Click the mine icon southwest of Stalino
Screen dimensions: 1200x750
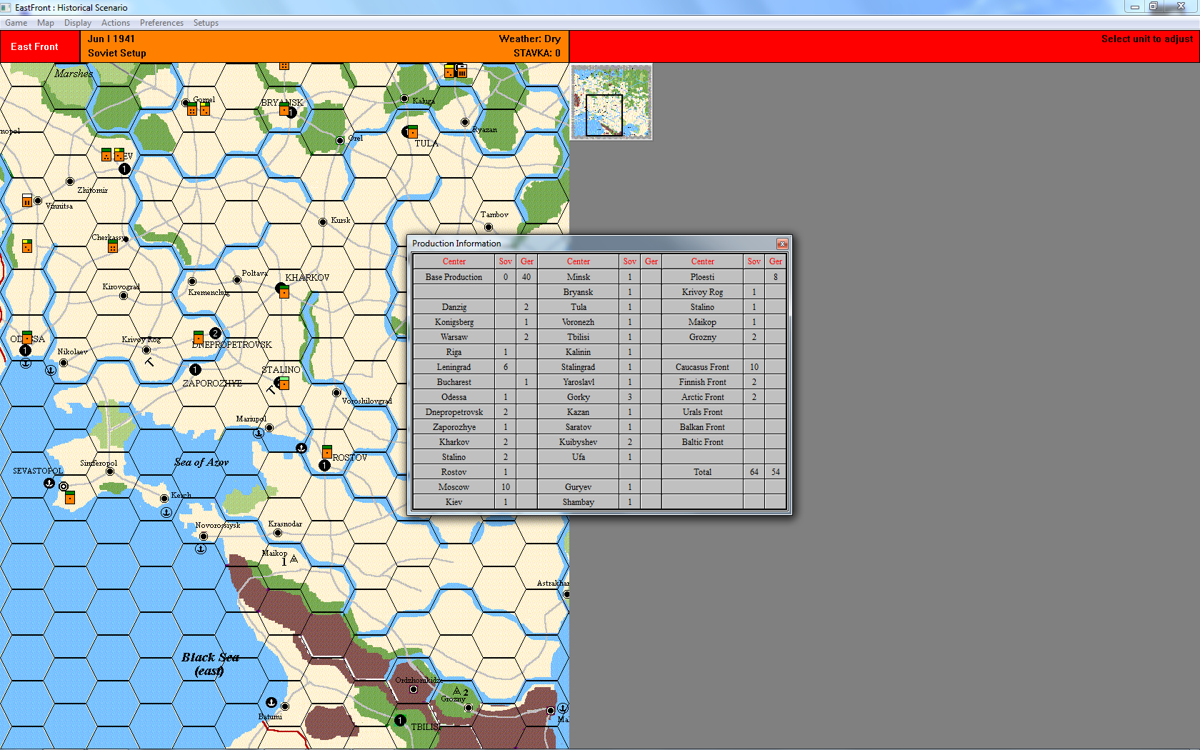coord(272,389)
